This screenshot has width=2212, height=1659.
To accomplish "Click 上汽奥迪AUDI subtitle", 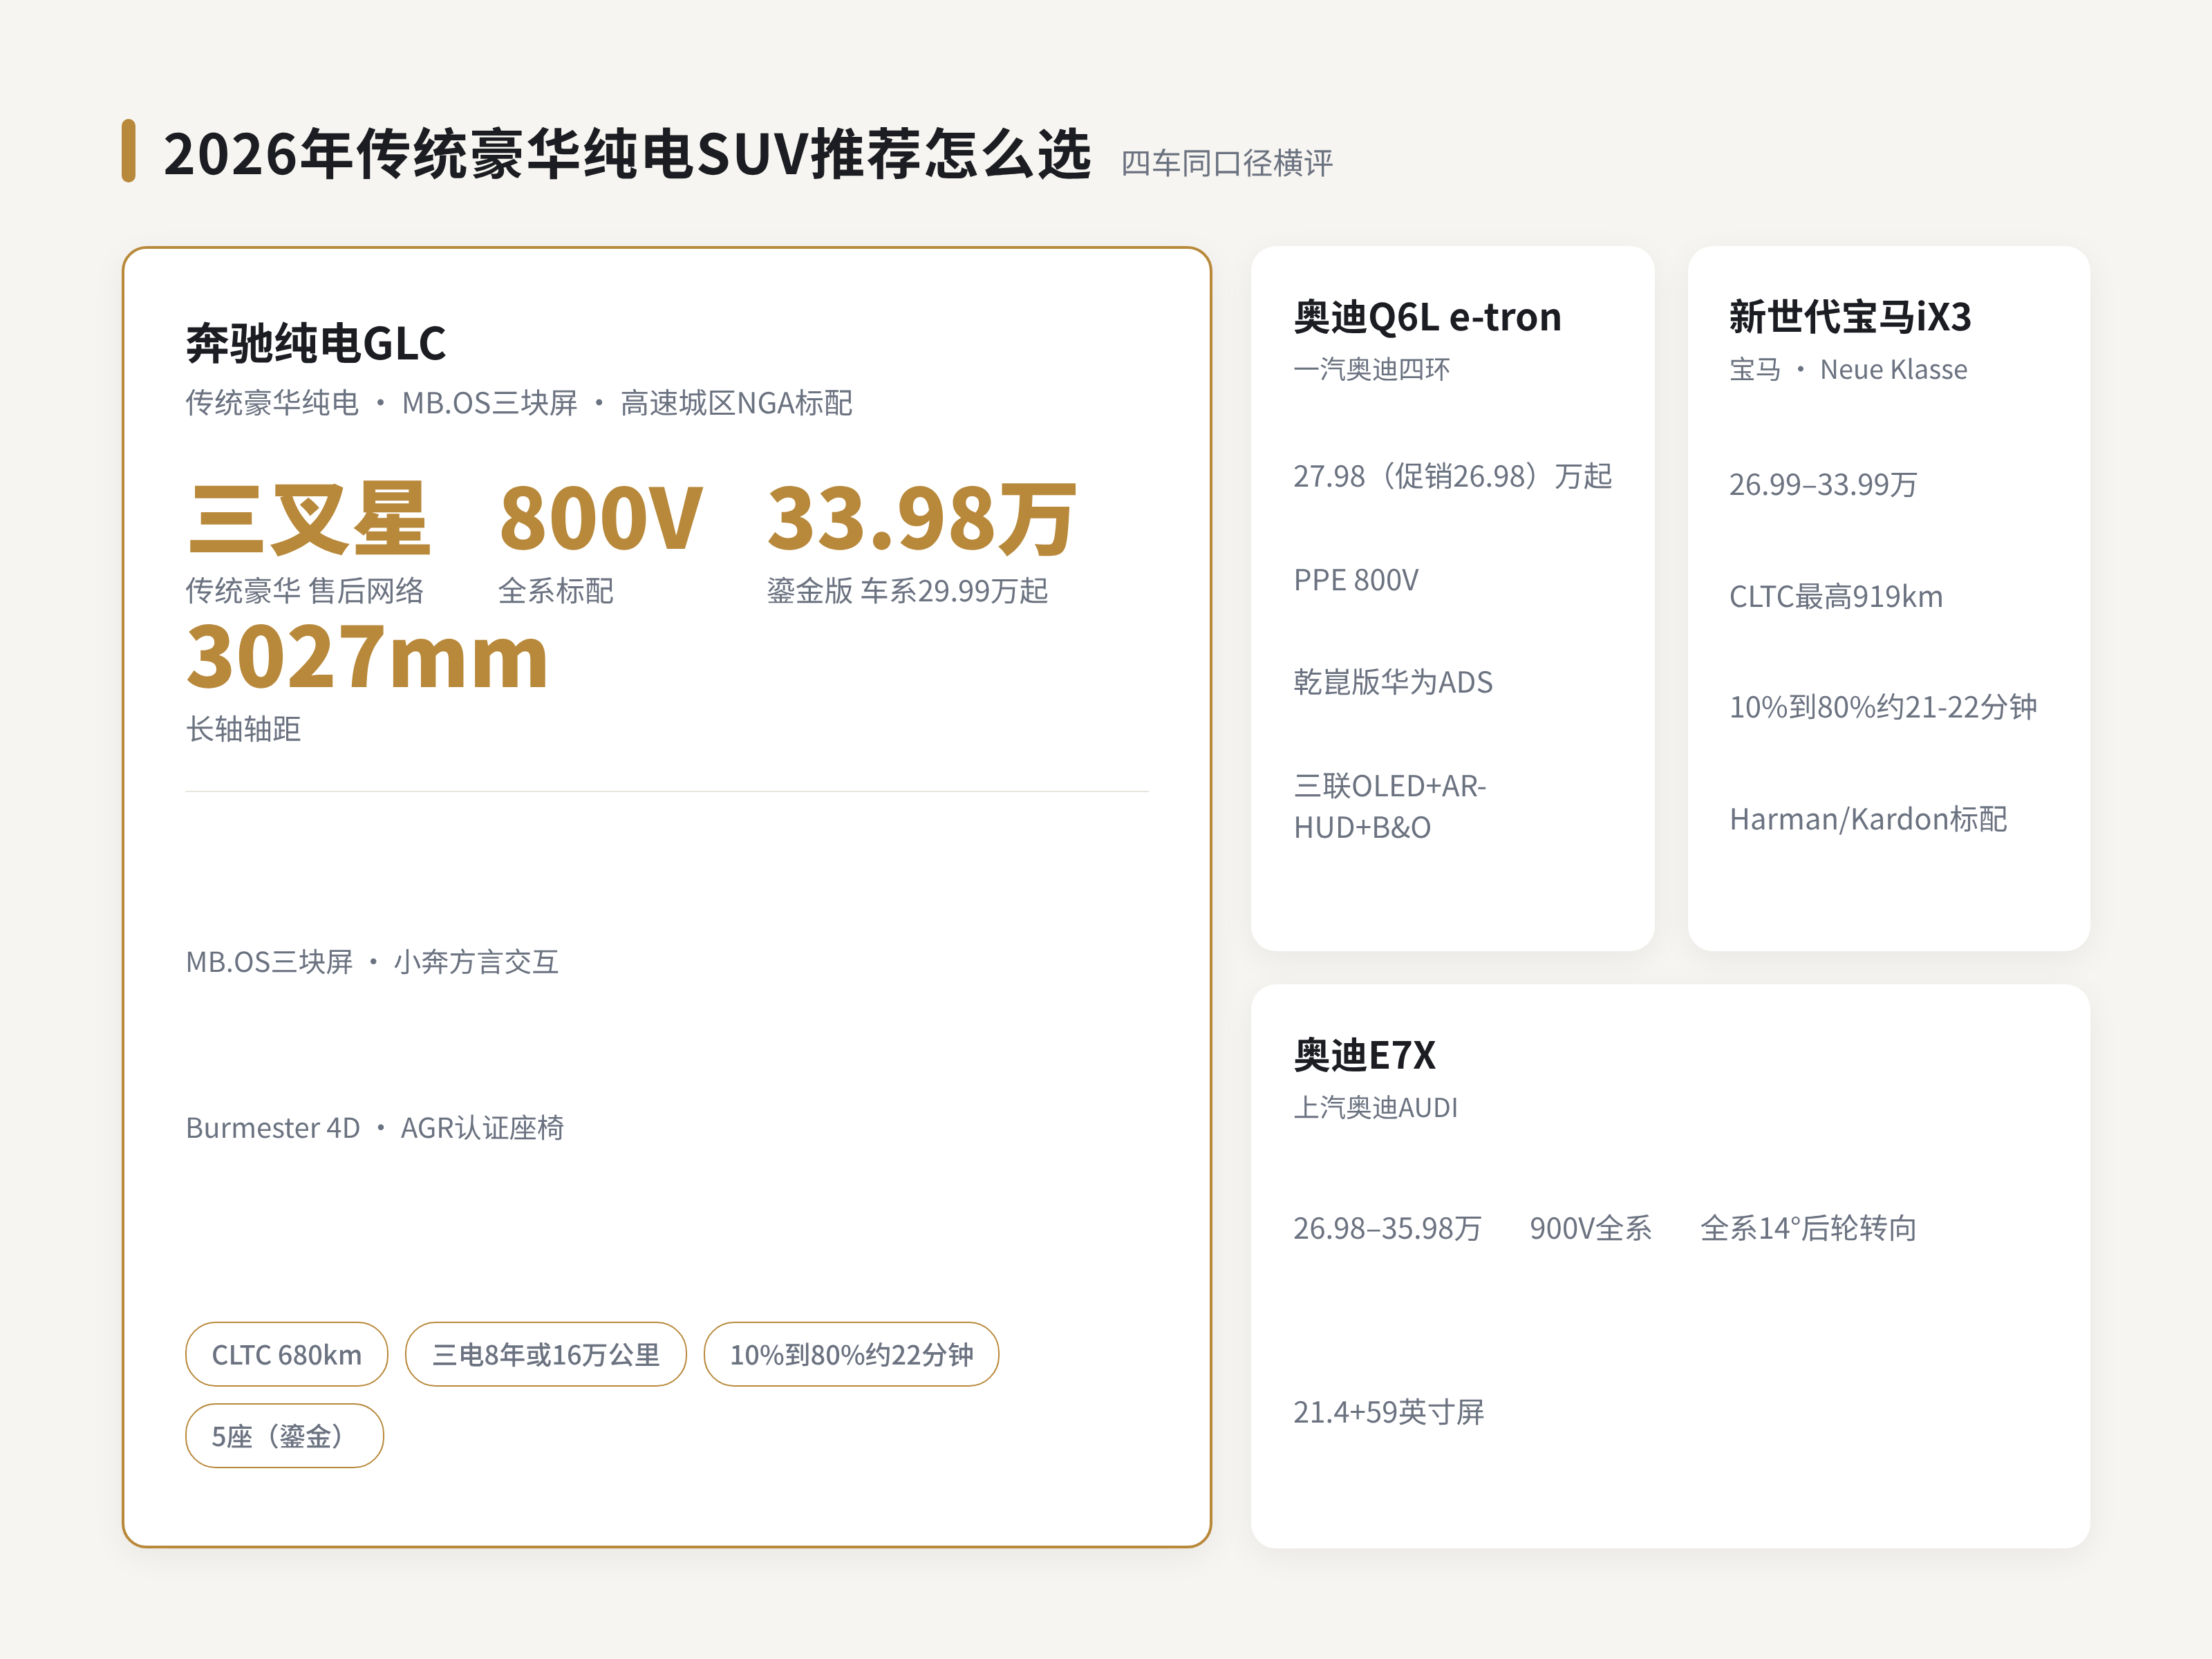I will pos(1375,1107).
